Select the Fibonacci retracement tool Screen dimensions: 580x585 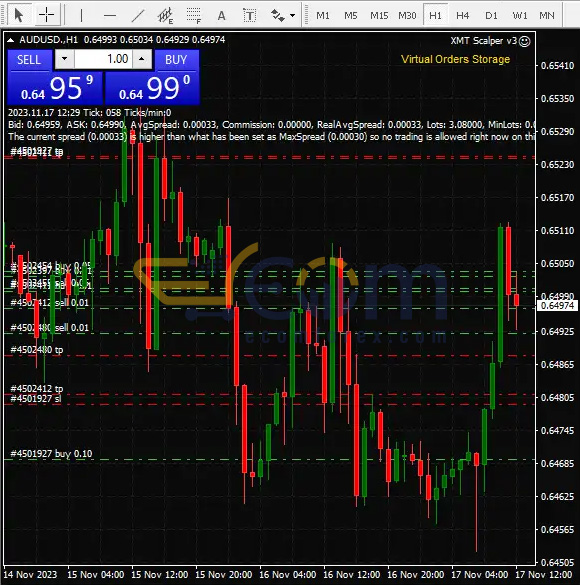click(x=194, y=16)
